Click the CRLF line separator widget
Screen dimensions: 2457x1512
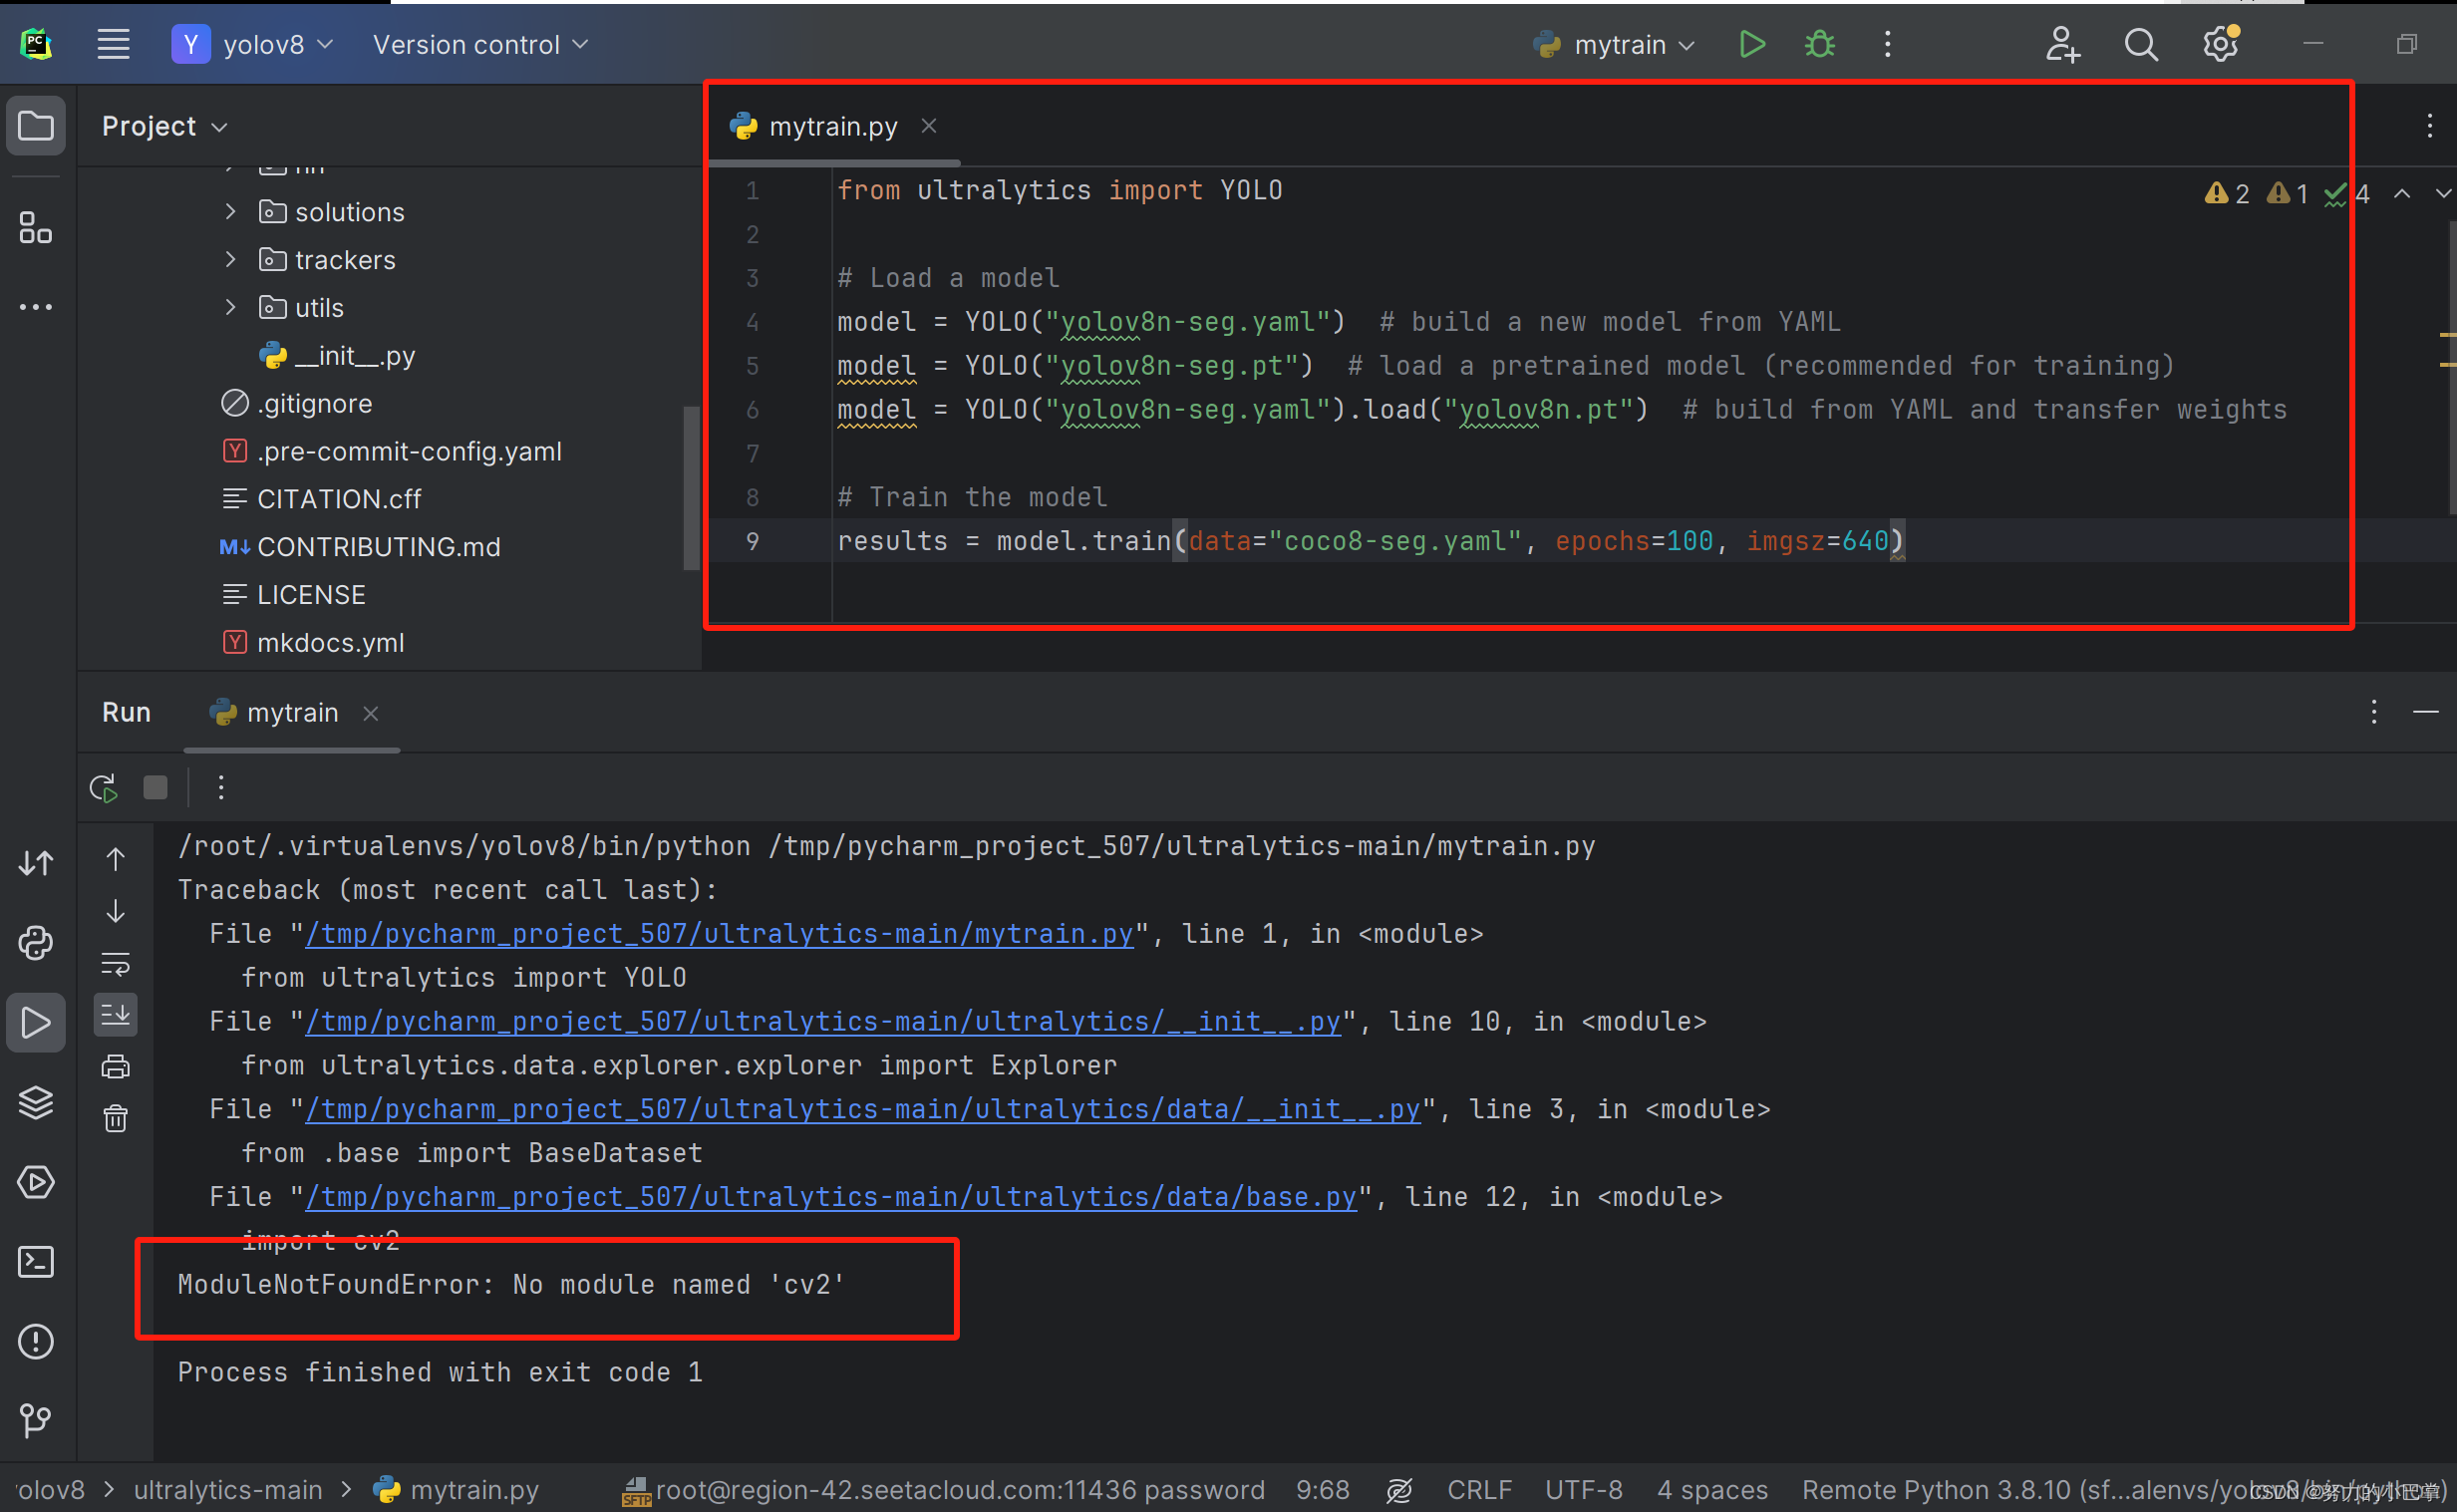pyautogui.click(x=1478, y=1490)
